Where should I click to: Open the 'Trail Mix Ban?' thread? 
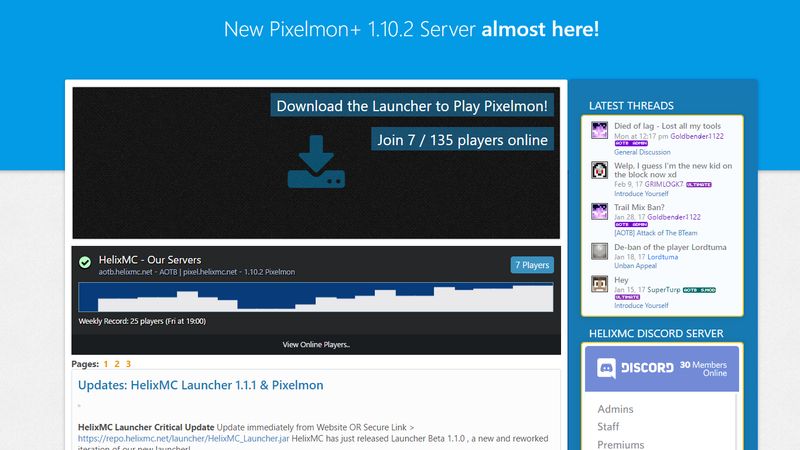coord(639,207)
